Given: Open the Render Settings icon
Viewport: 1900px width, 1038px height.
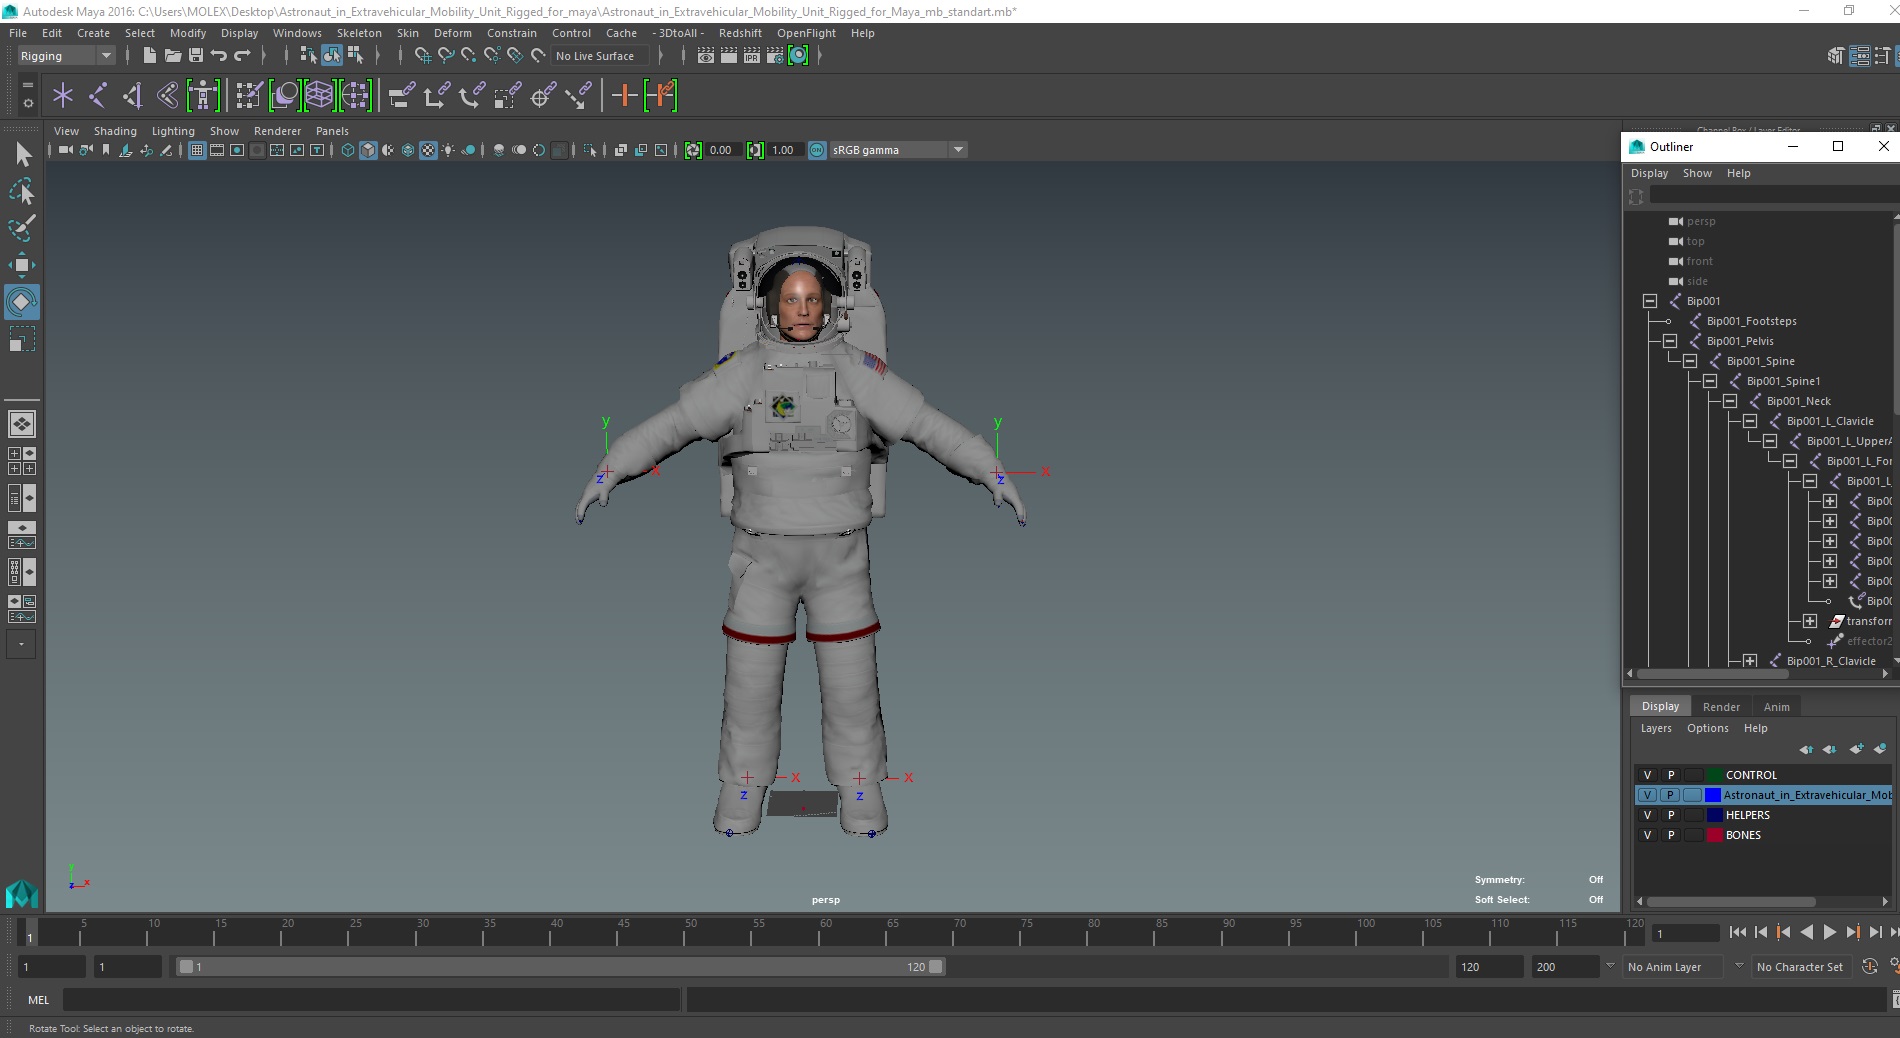Looking at the screenshot, I should click(775, 56).
